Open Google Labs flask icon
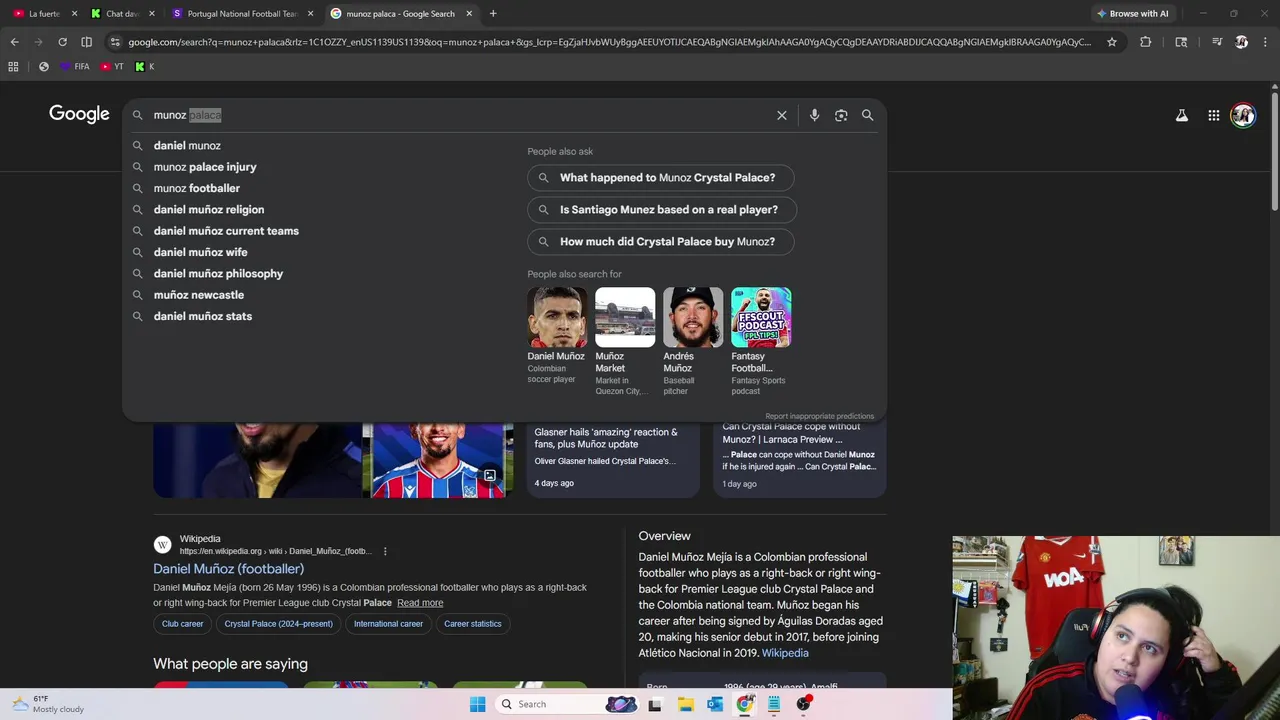Screen dimensions: 1280x720 [x=1182, y=115]
